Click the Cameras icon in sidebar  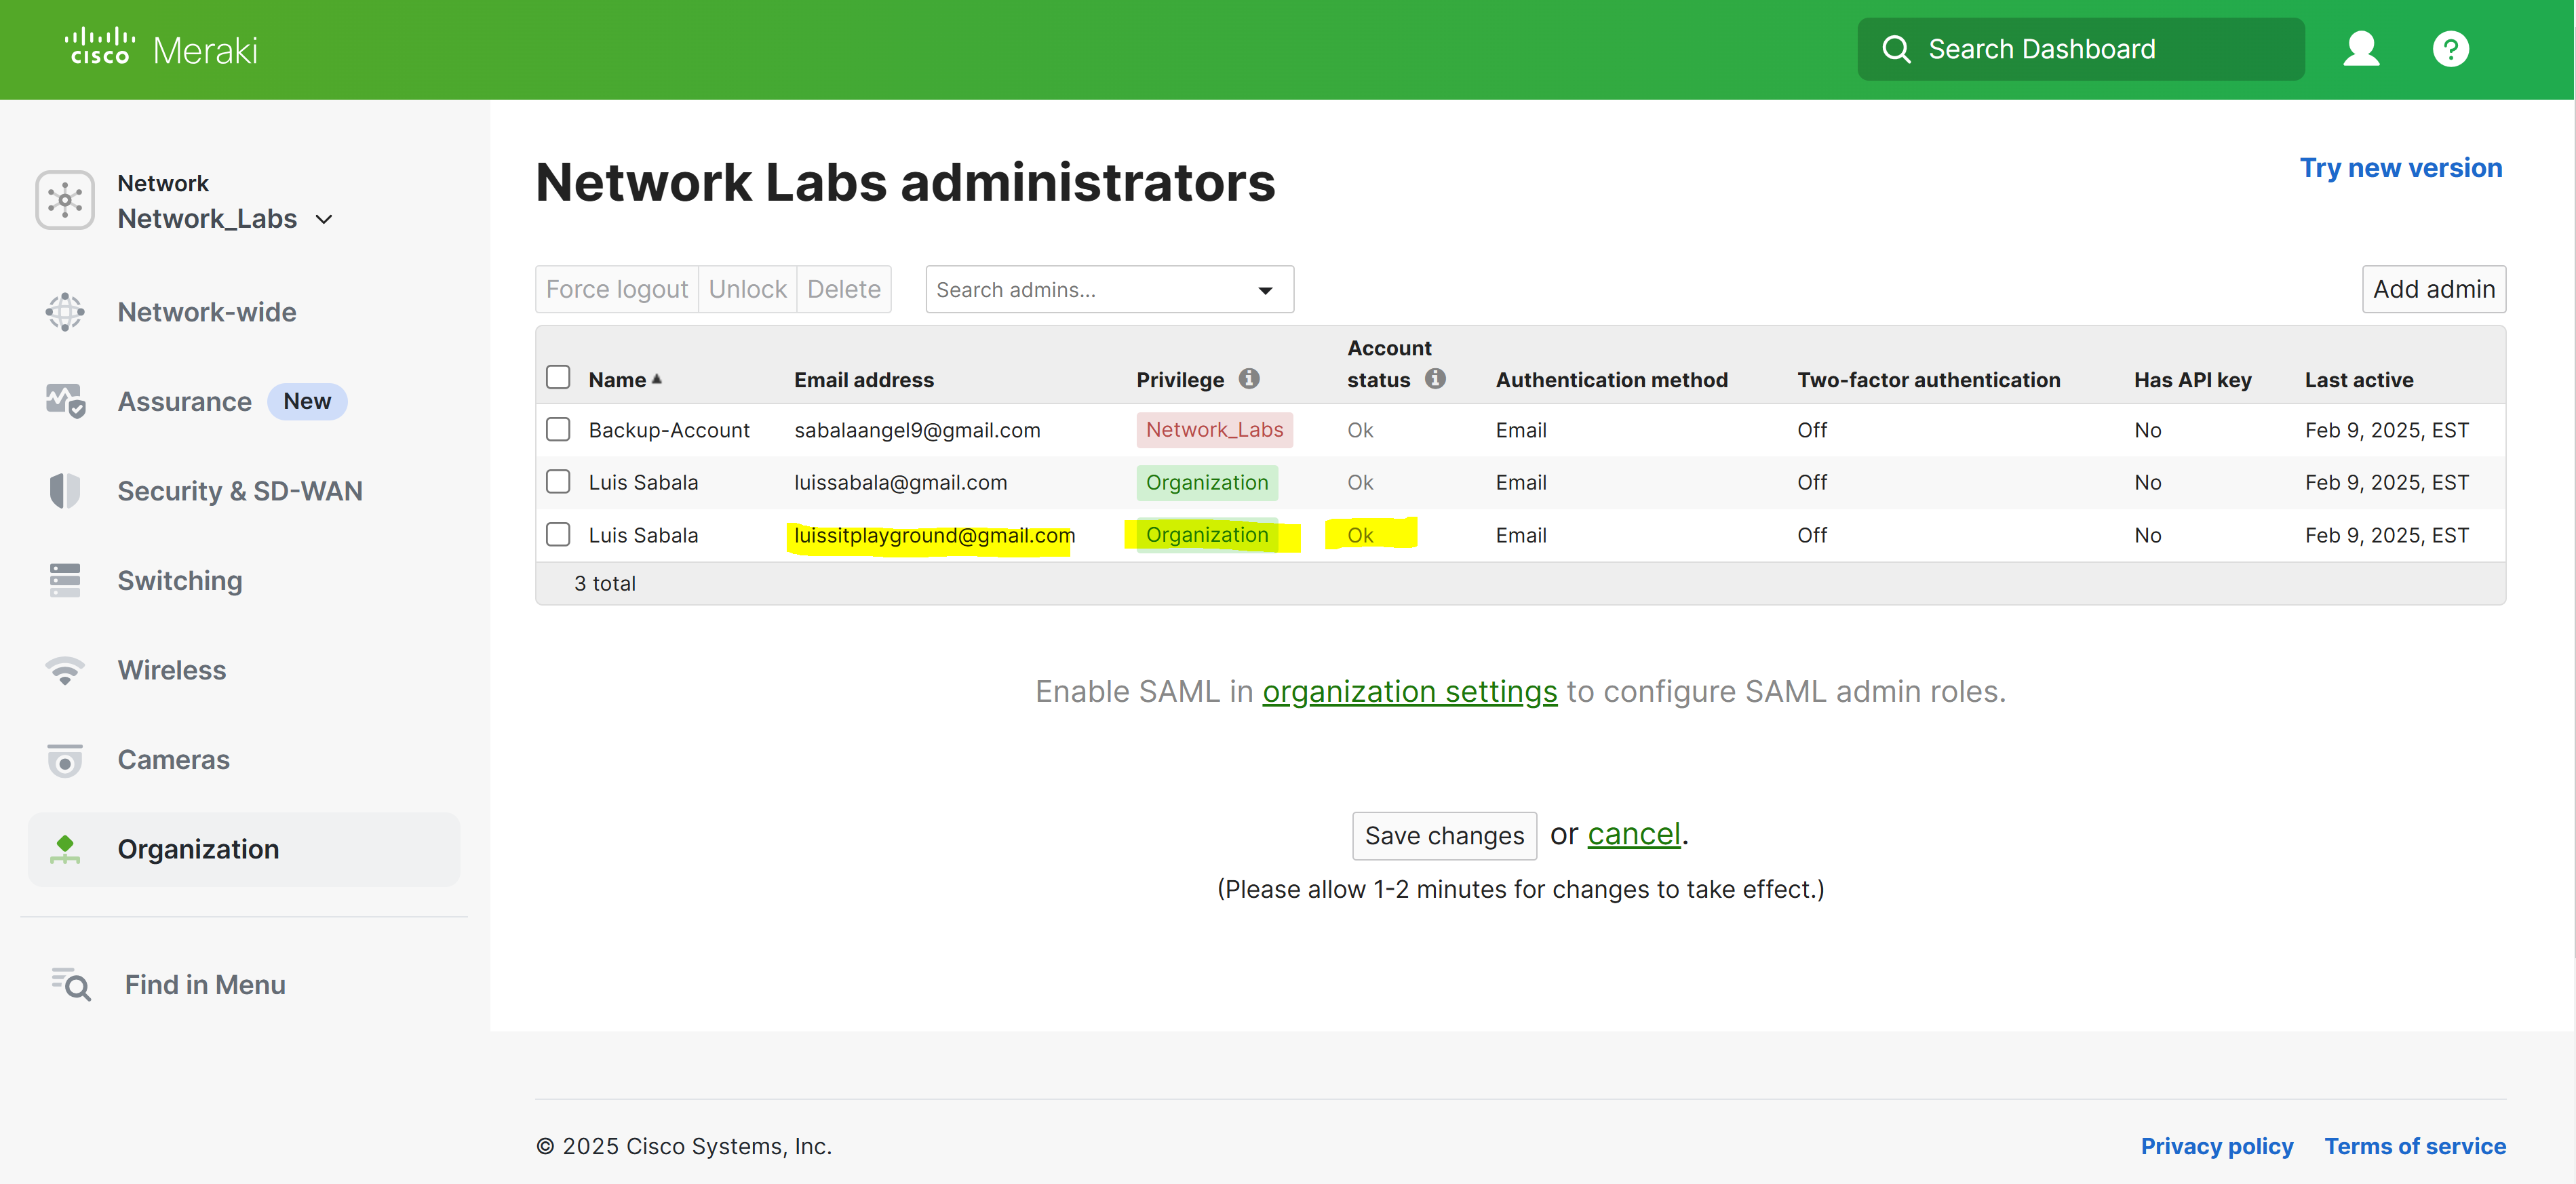point(65,760)
